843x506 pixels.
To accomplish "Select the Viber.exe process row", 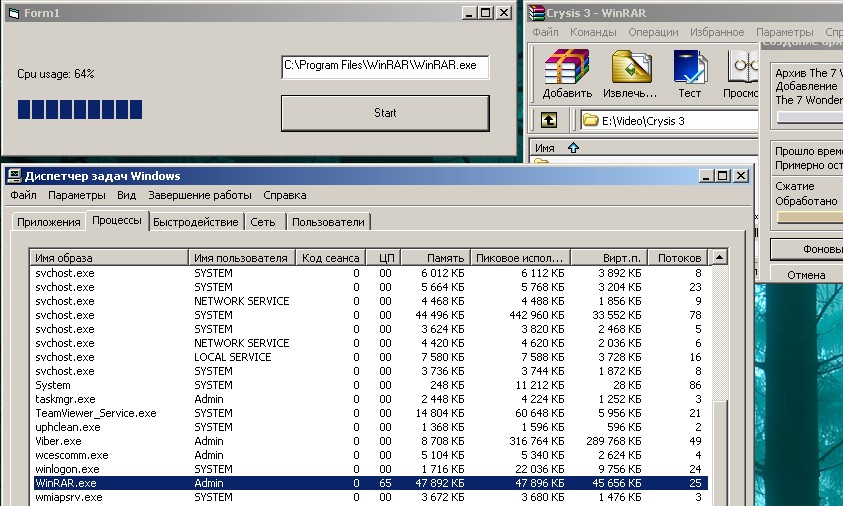I will 370,441.
